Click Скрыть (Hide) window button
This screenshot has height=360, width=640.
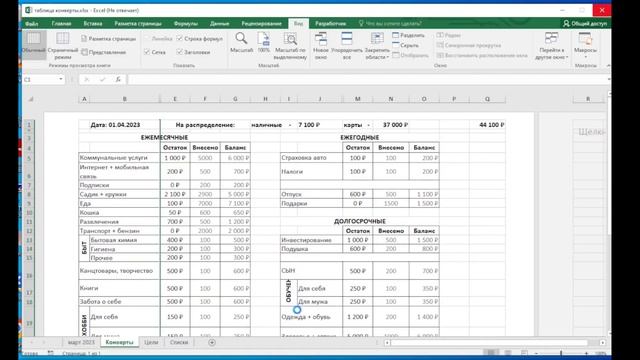(405, 45)
